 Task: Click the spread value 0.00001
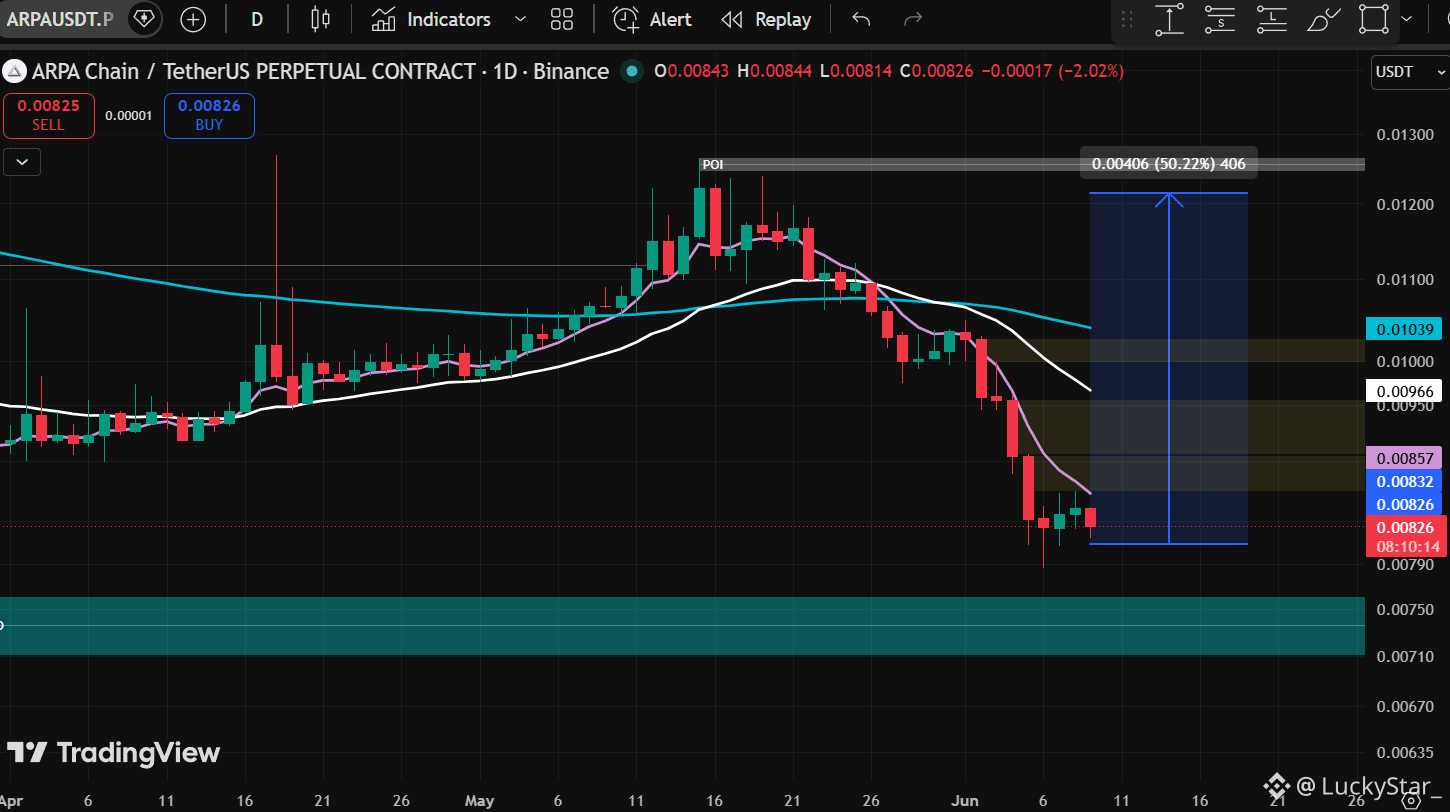click(129, 115)
